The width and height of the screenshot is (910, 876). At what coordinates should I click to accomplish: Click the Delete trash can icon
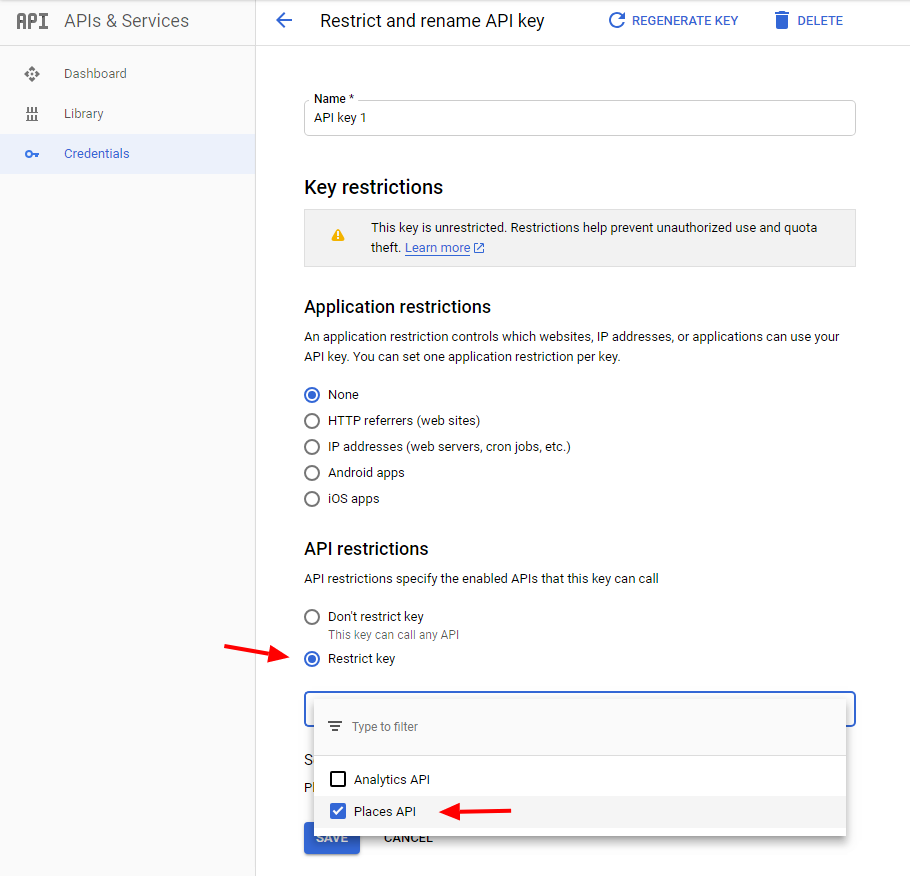pyautogui.click(x=782, y=20)
